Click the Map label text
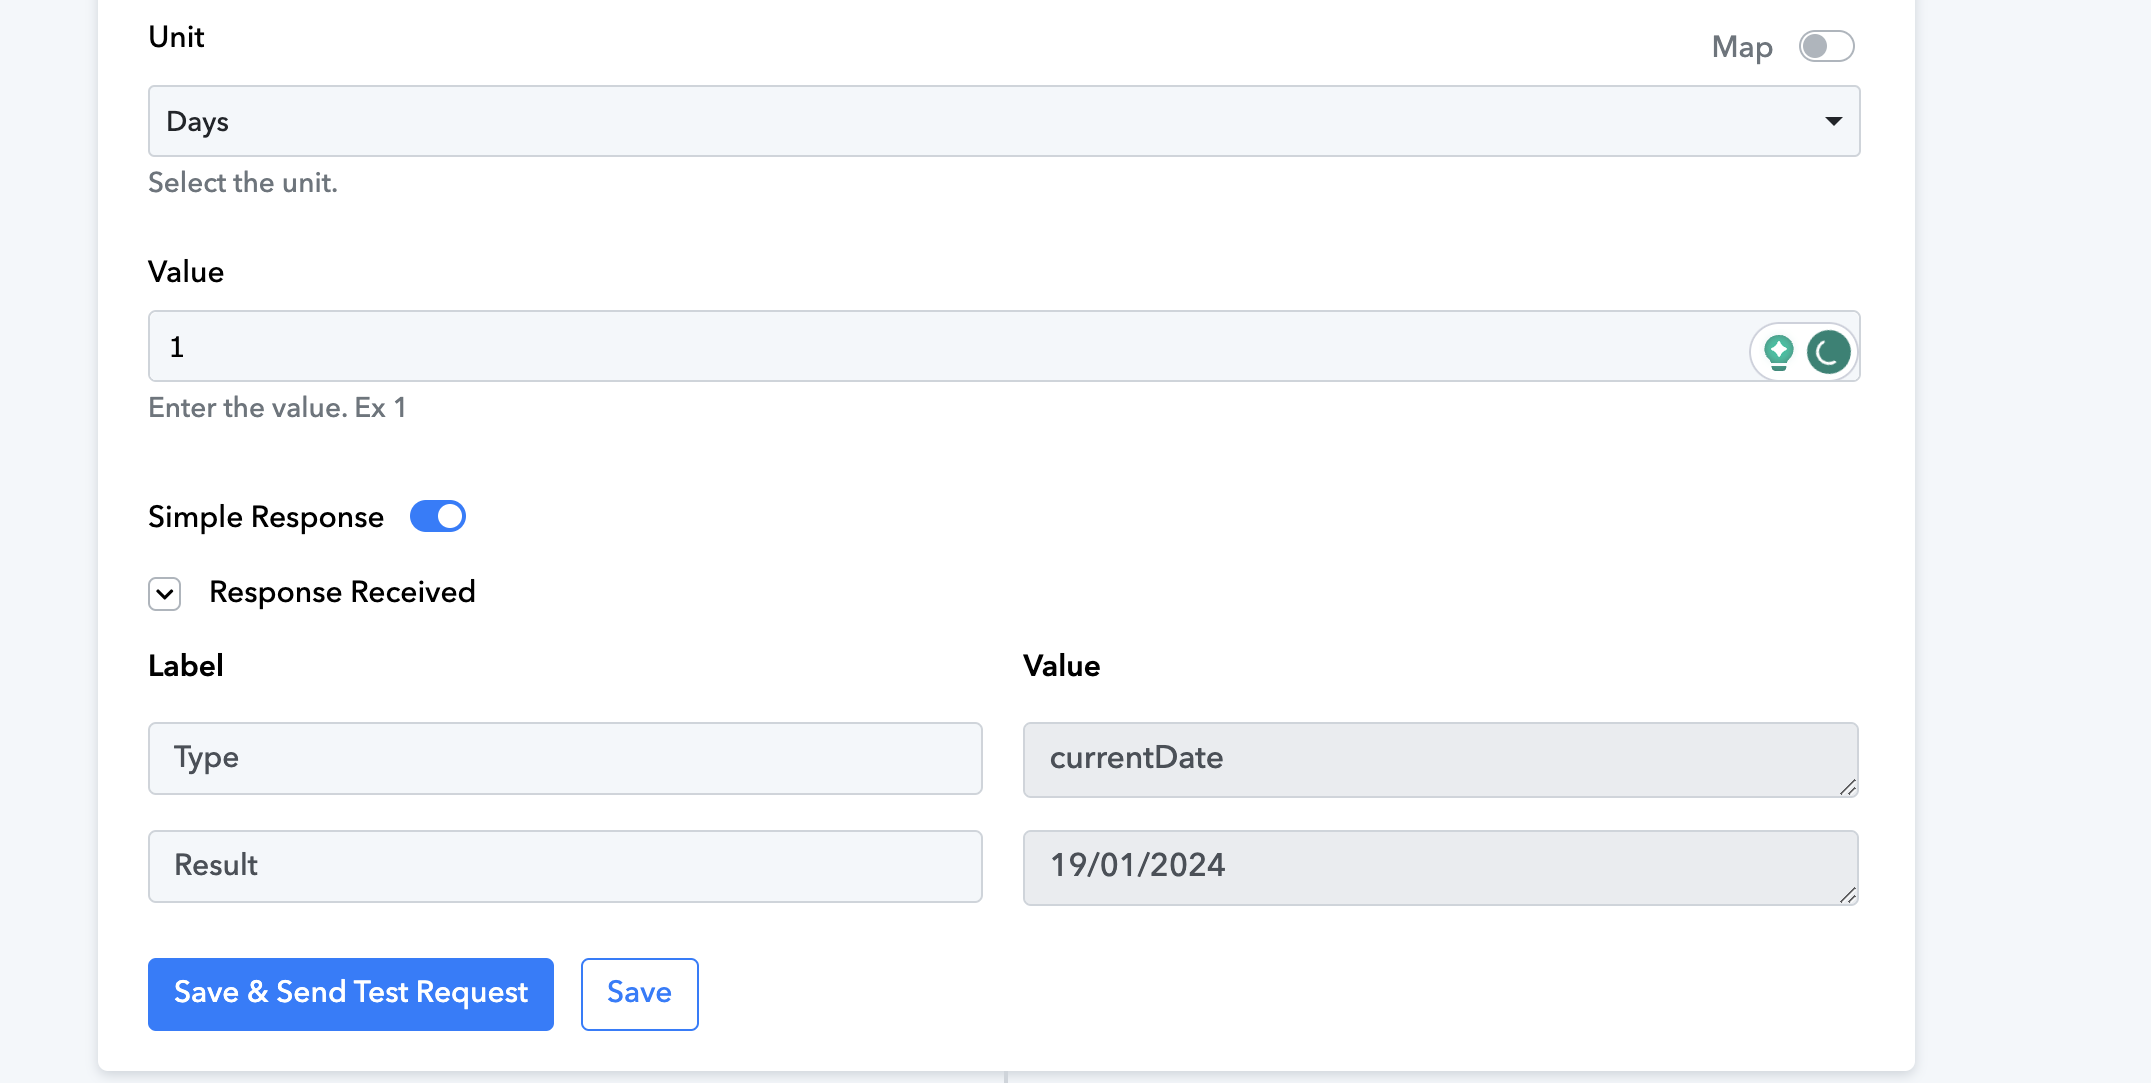 tap(1742, 47)
